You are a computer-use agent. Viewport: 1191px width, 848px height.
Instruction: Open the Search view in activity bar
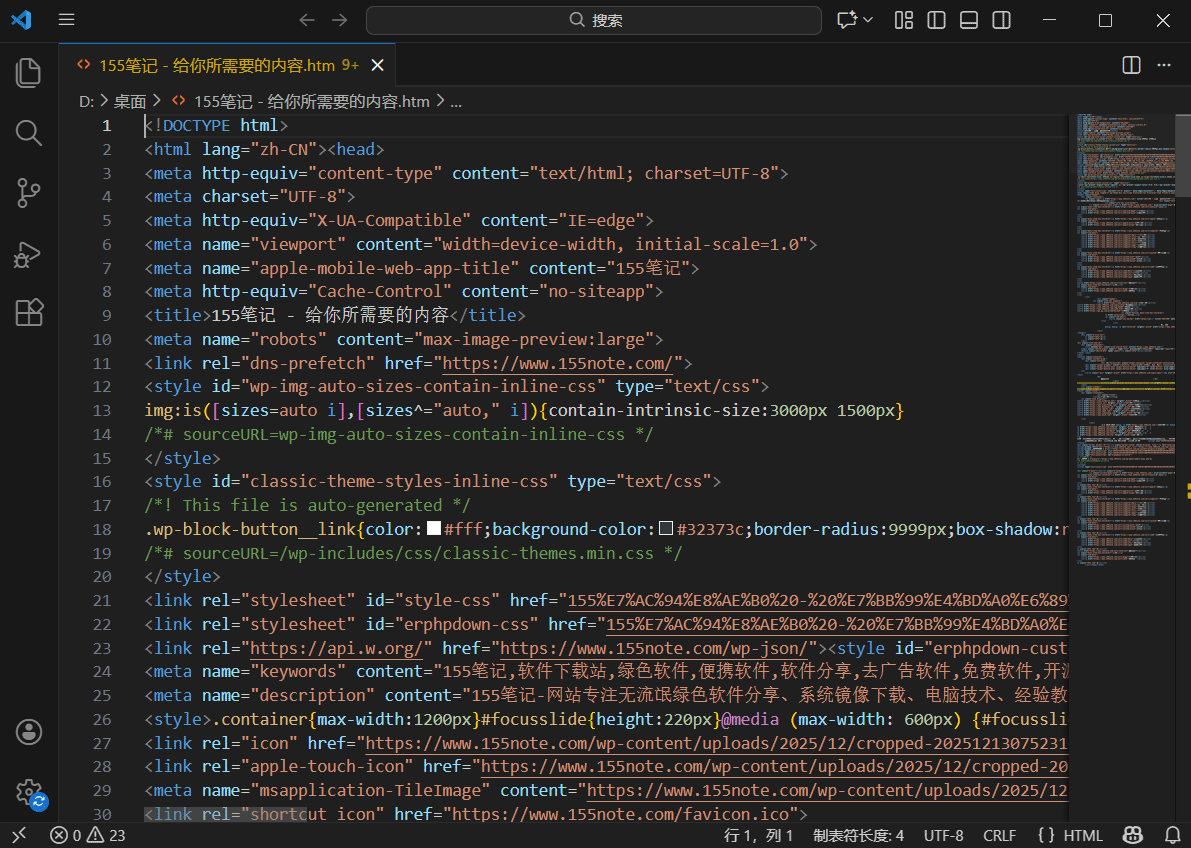coord(29,132)
